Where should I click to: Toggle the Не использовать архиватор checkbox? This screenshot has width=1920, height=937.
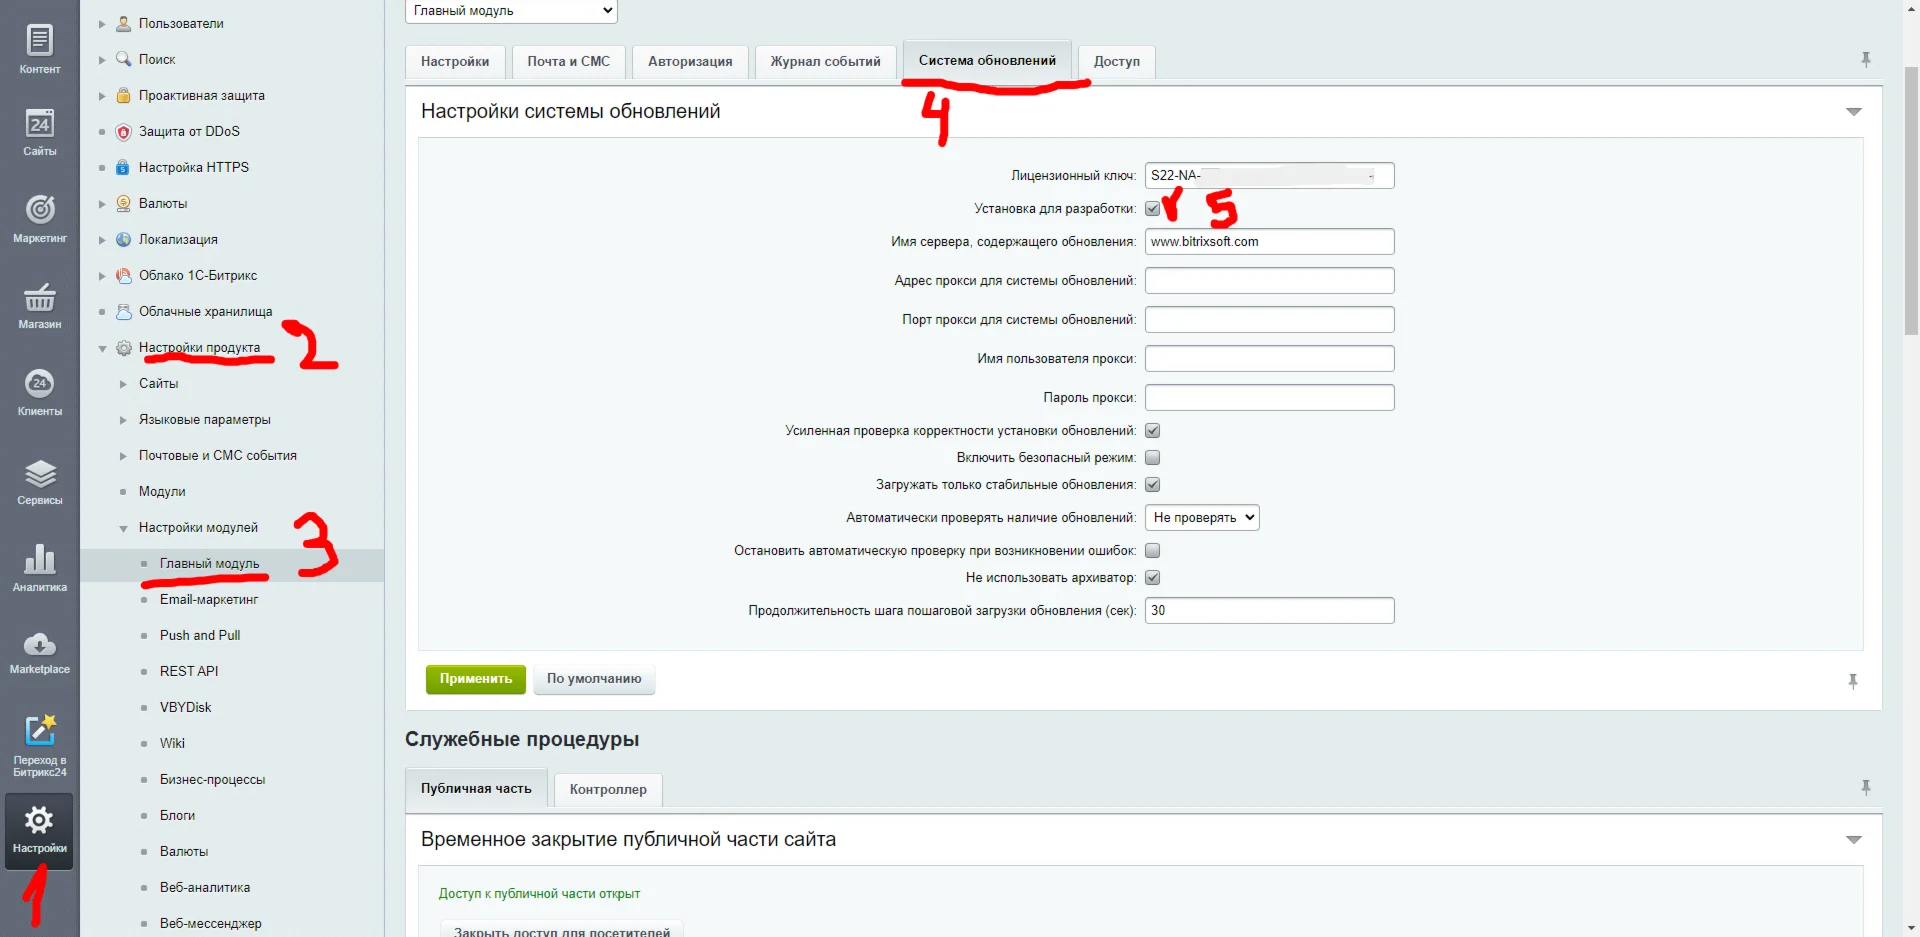click(1152, 577)
